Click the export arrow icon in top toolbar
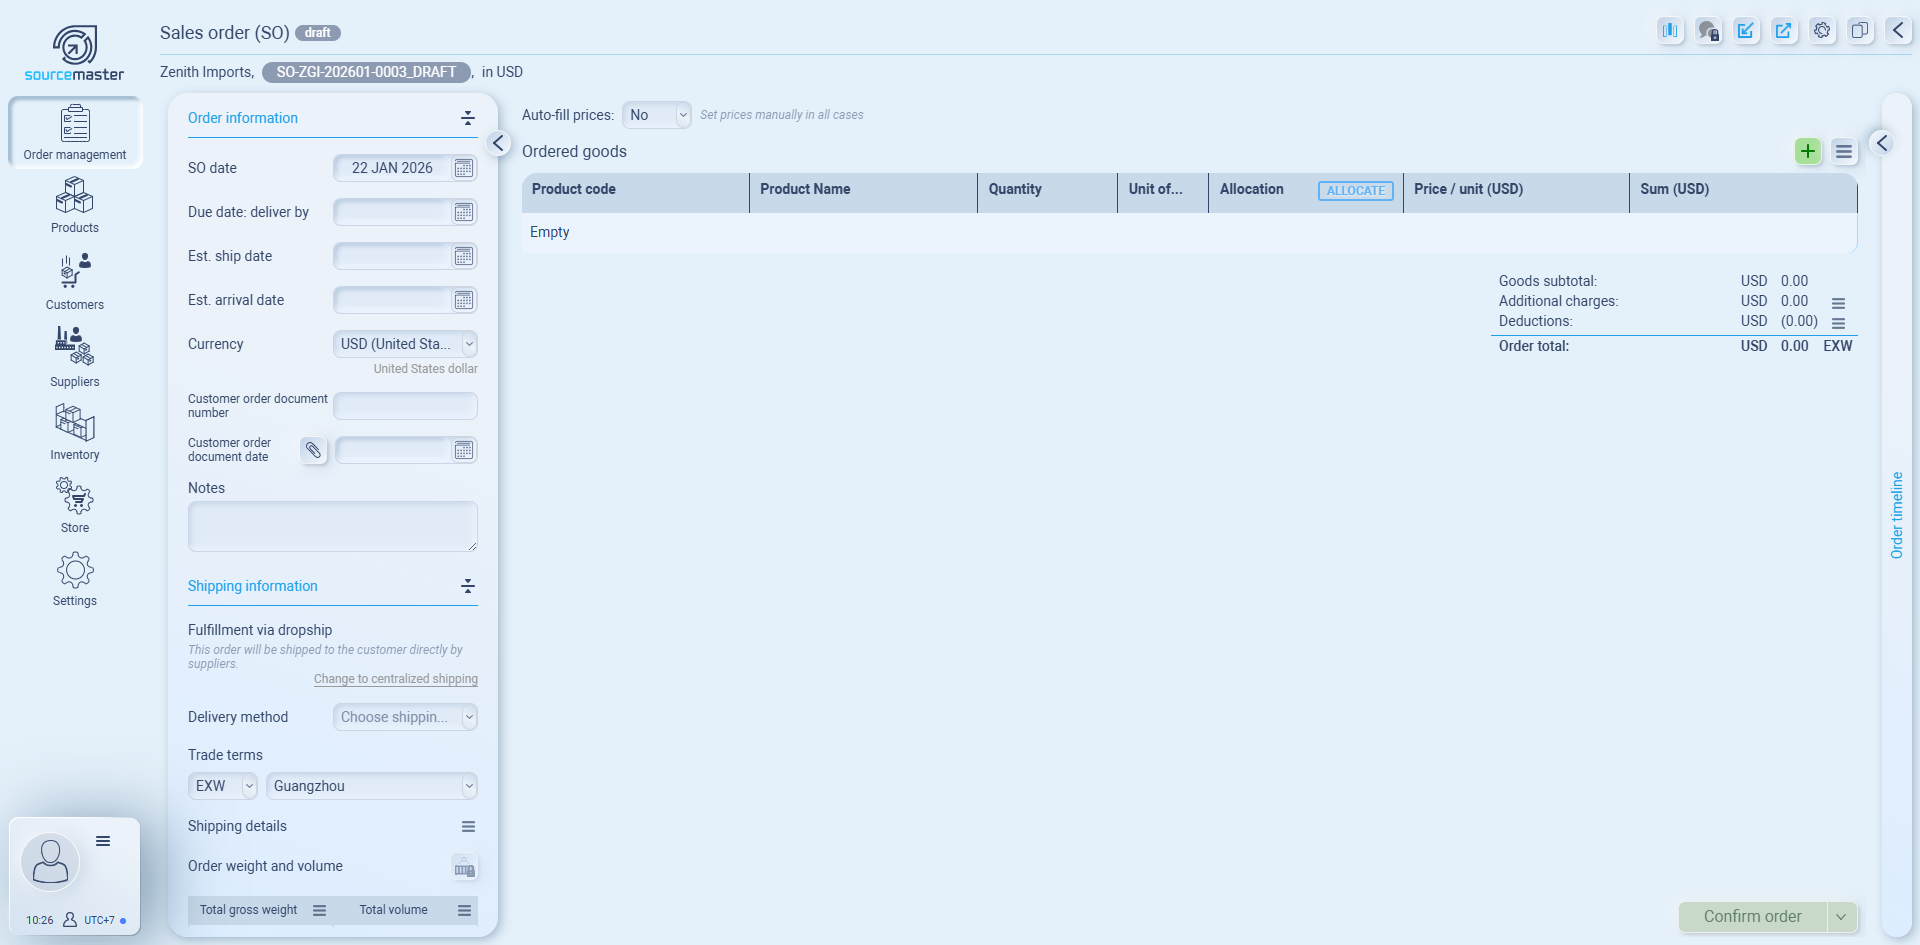The height and width of the screenshot is (945, 1920). point(1784,31)
